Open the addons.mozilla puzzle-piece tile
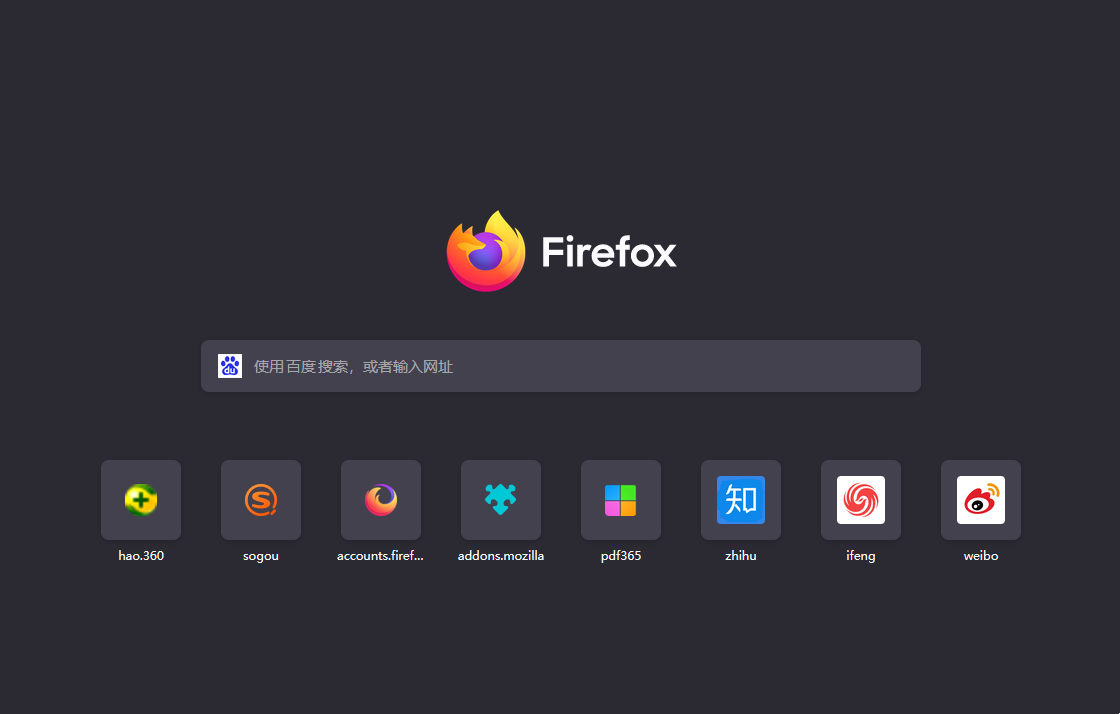Image resolution: width=1120 pixels, height=714 pixels. point(501,500)
